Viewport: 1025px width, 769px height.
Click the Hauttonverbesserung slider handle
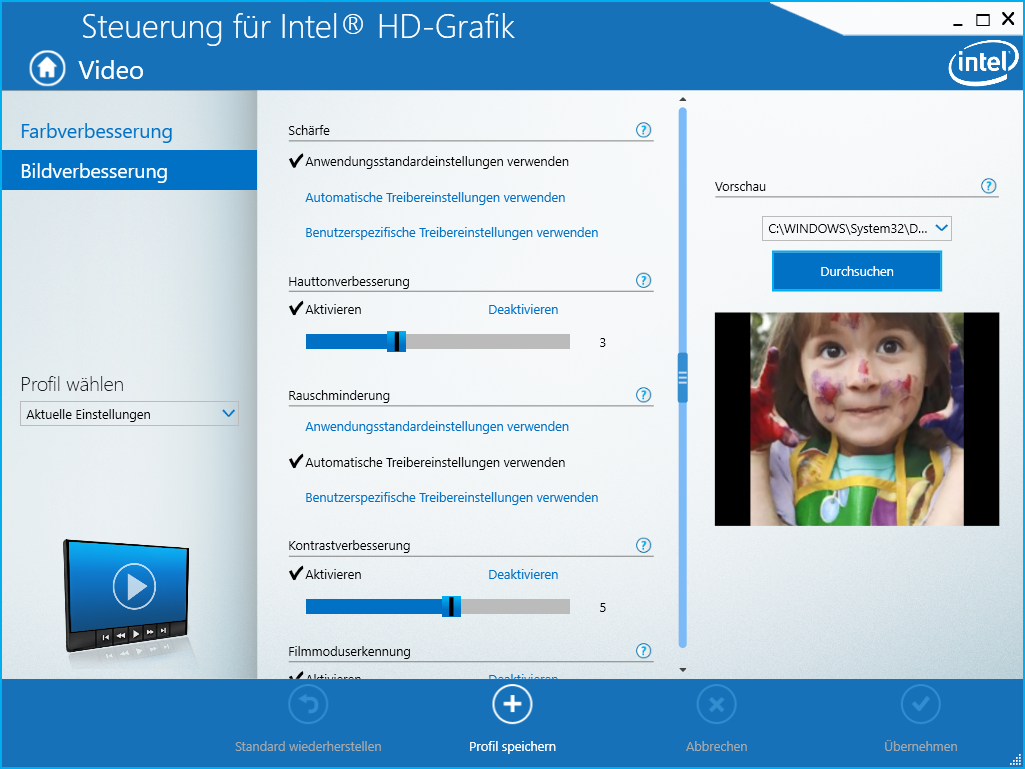(396, 341)
